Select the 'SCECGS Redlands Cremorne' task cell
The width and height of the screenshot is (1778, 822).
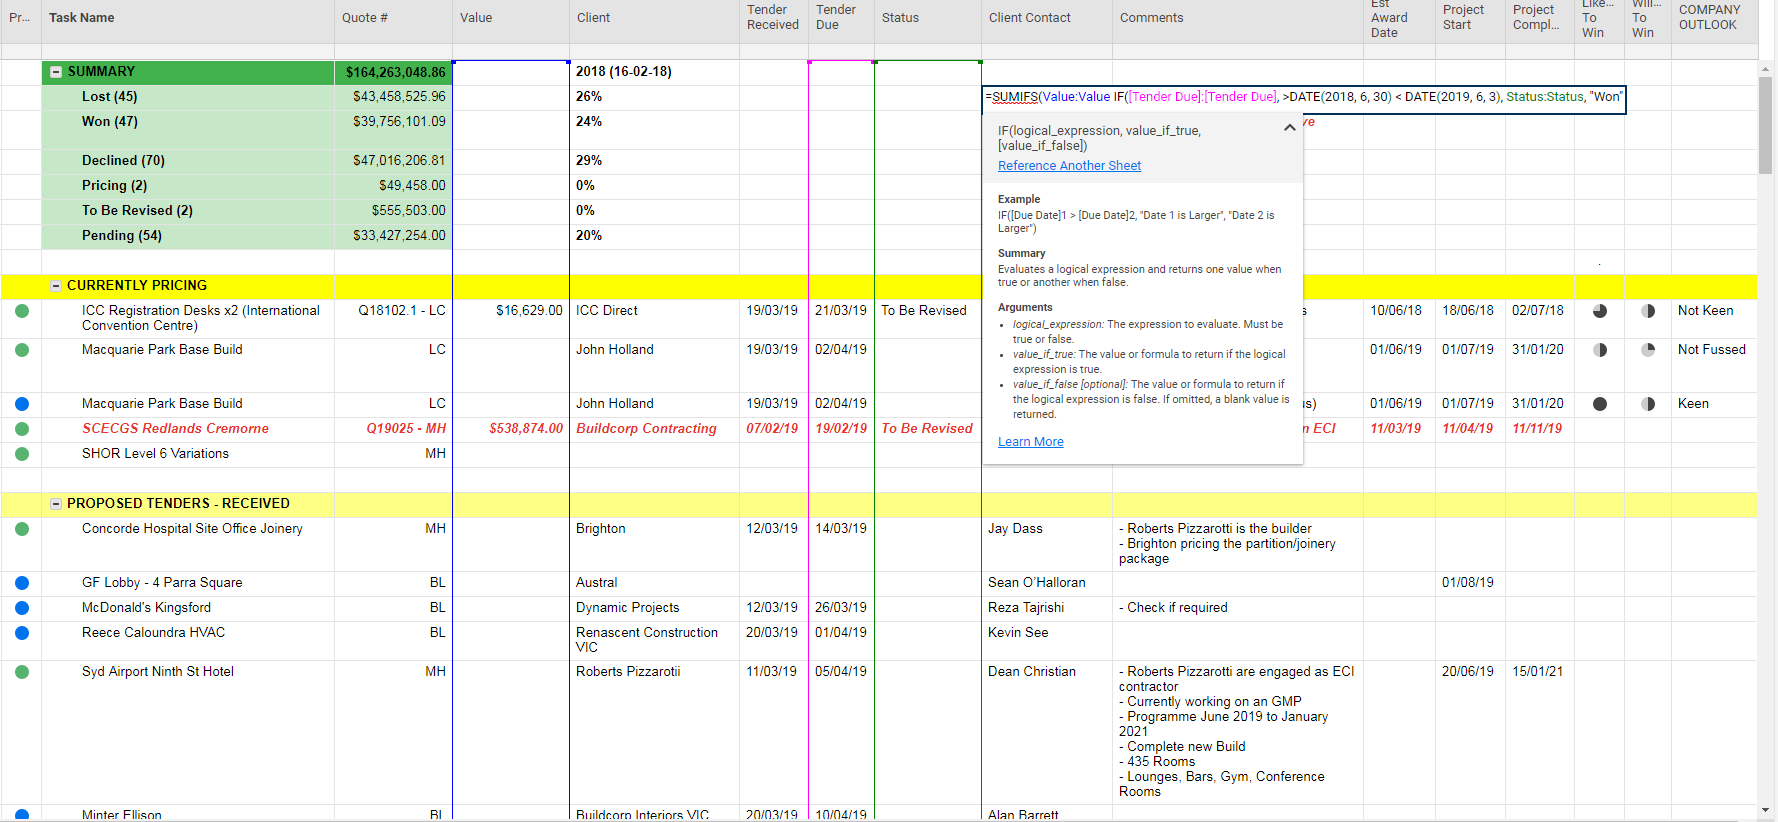click(x=188, y=429)
